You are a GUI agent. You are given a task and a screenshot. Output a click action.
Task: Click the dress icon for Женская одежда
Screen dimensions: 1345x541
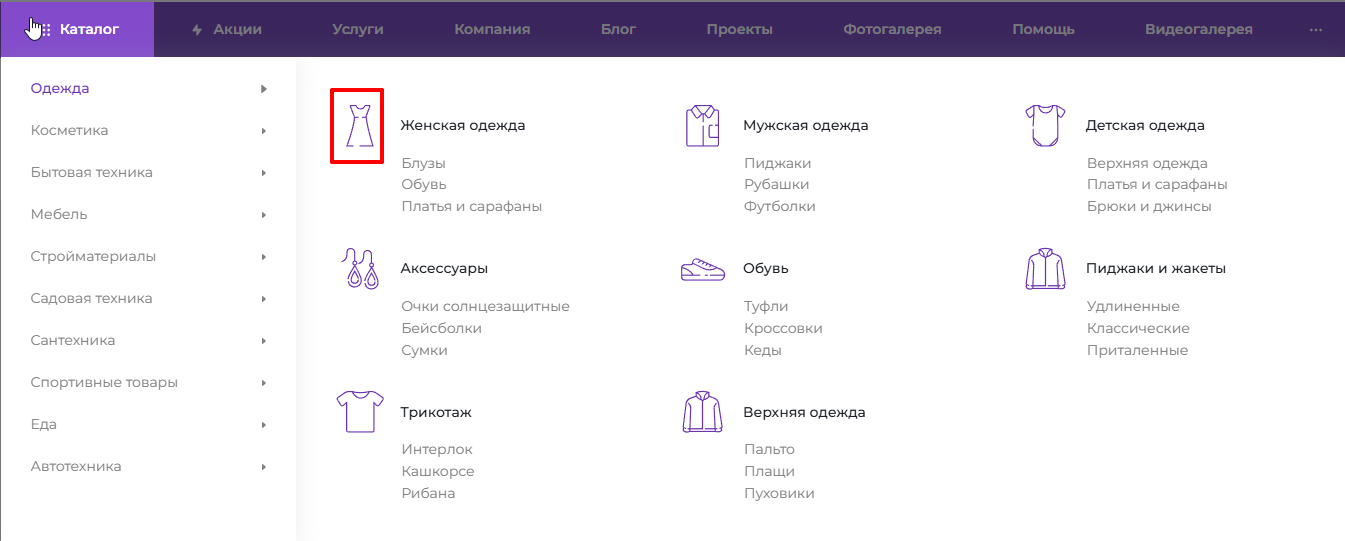tap(358, 126)
